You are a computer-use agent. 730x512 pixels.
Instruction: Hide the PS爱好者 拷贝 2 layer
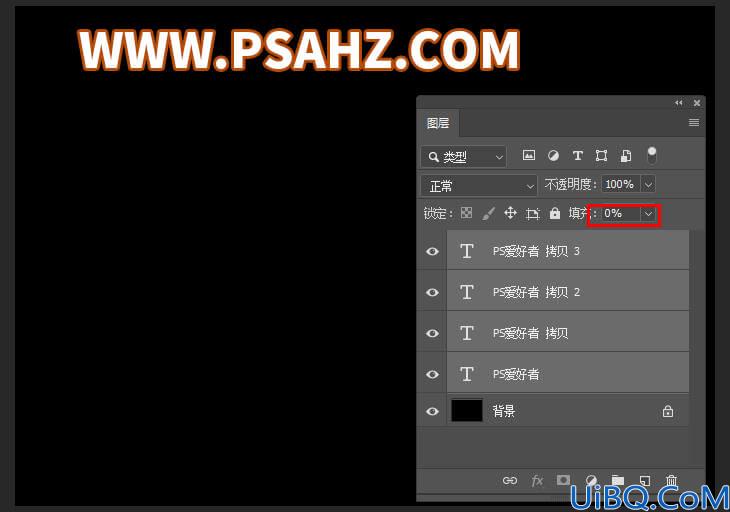[x=433, y=292]
